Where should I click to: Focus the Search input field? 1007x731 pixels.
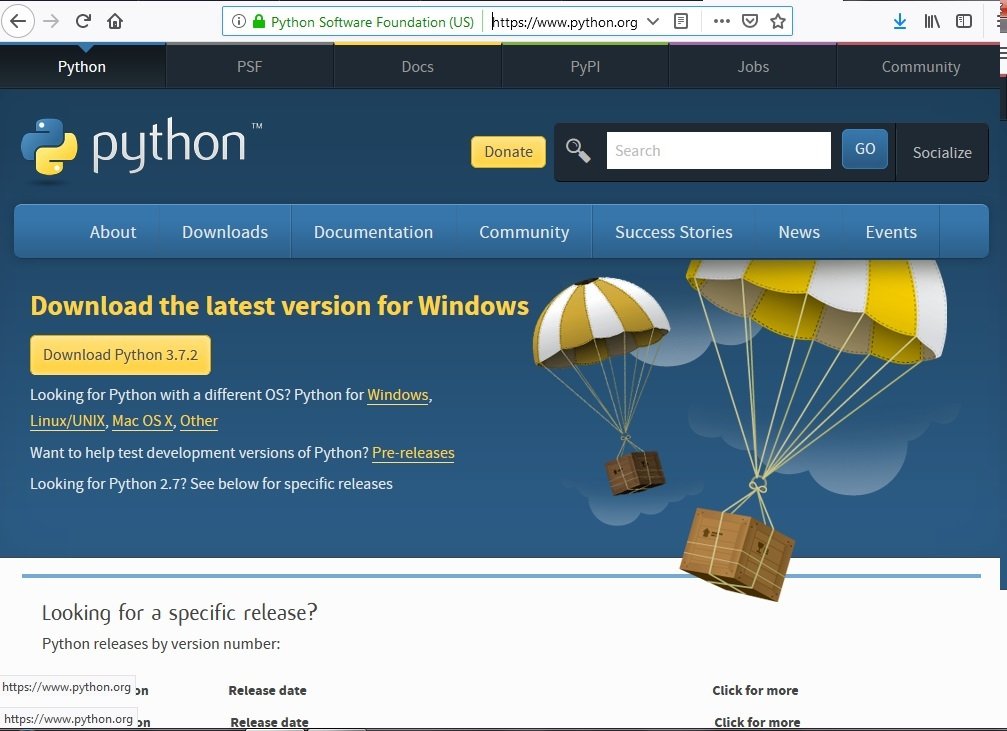(719, 151)
